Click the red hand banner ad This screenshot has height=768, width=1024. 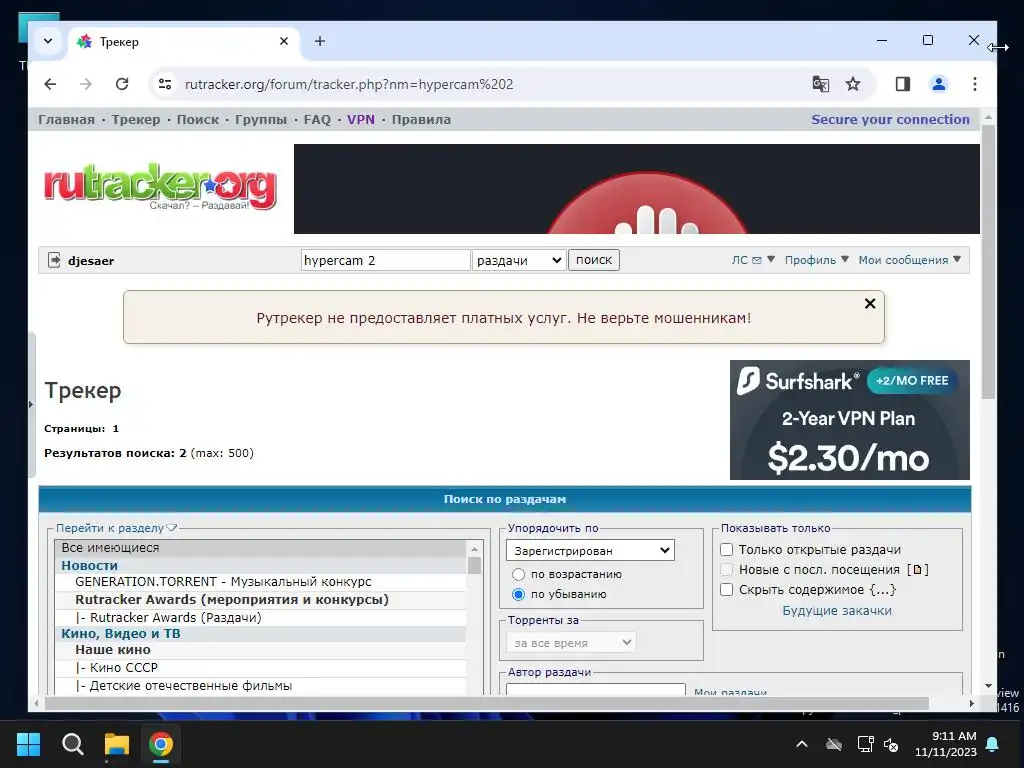point(637,189)
